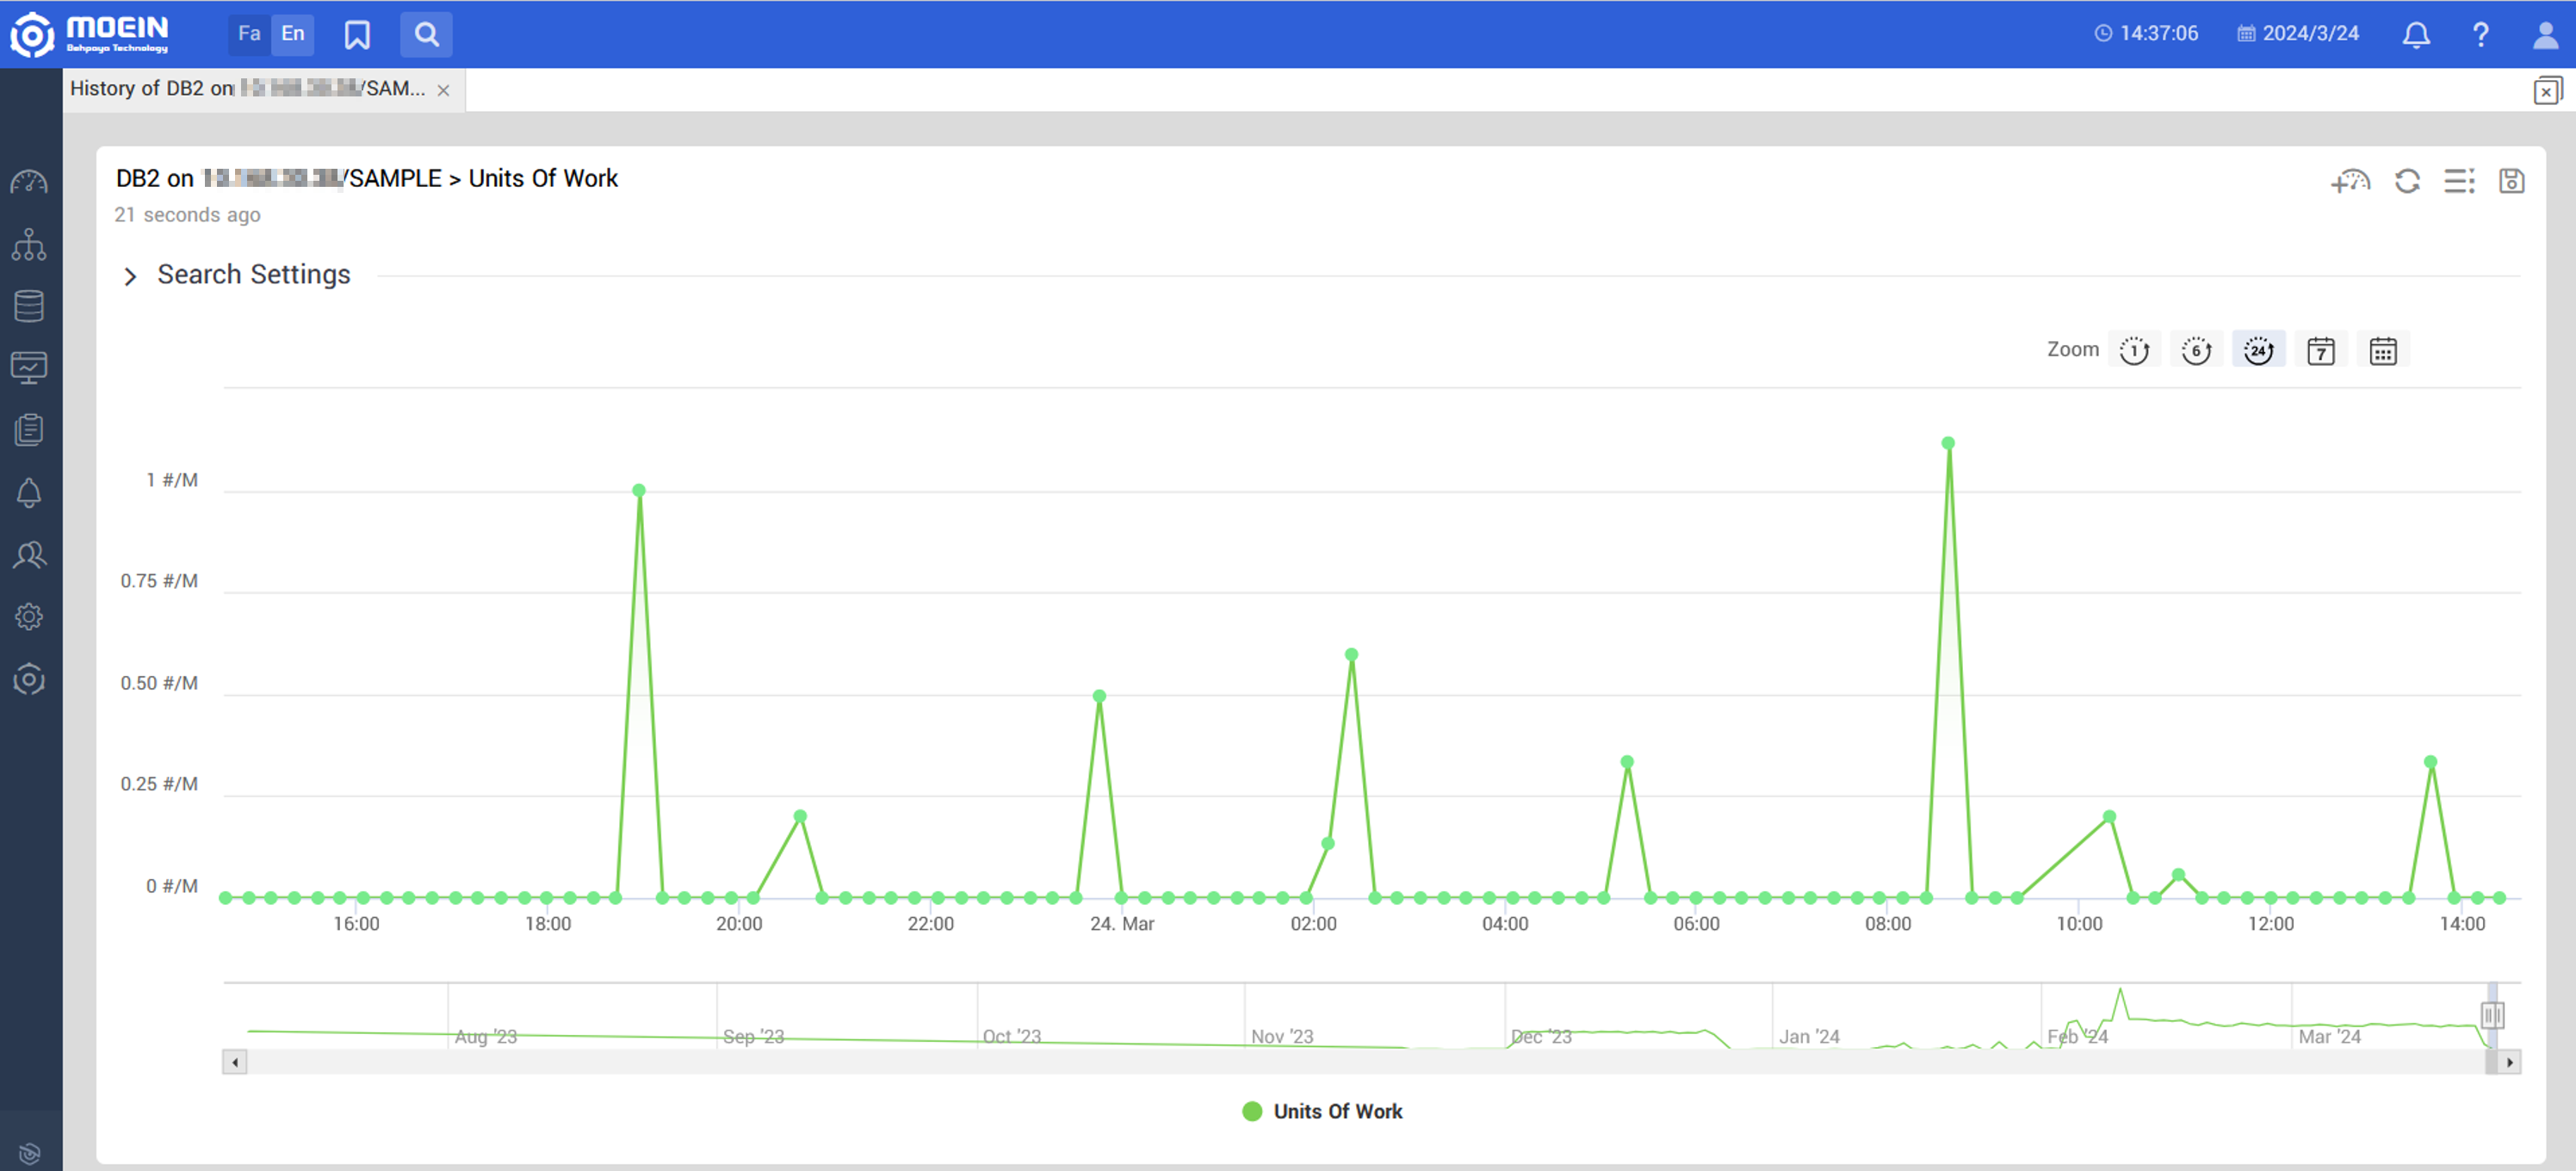Click the data peak before 24. Mar
Screen dimensions: 2576x1171
[1099, 696]
